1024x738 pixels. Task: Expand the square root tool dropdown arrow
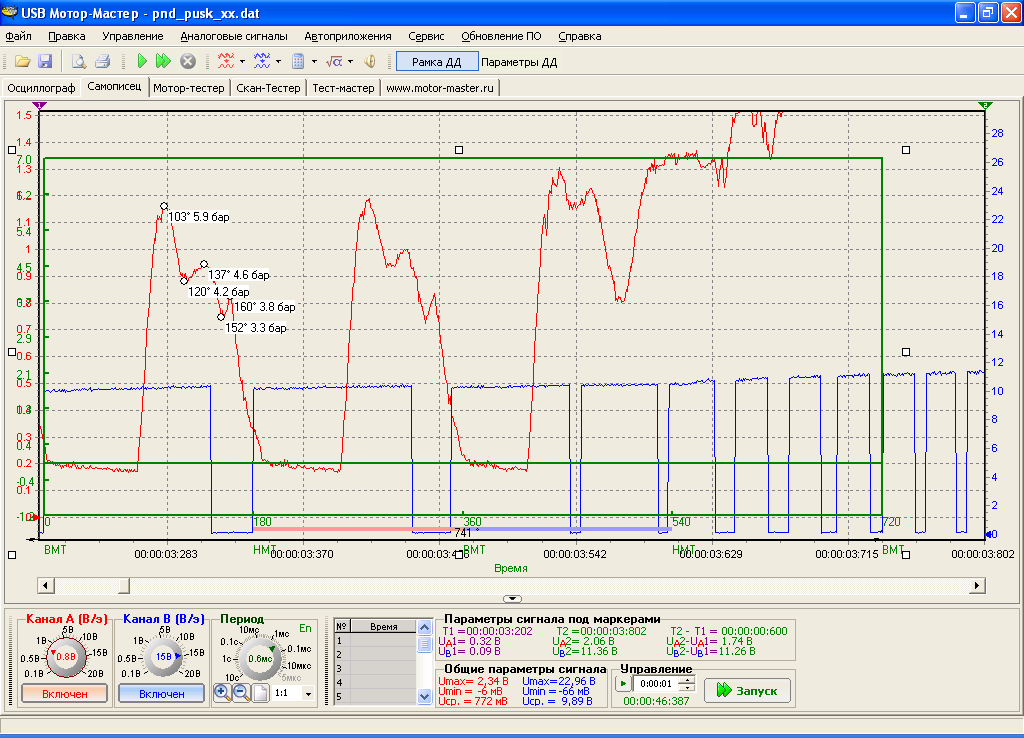click(351, 62)
